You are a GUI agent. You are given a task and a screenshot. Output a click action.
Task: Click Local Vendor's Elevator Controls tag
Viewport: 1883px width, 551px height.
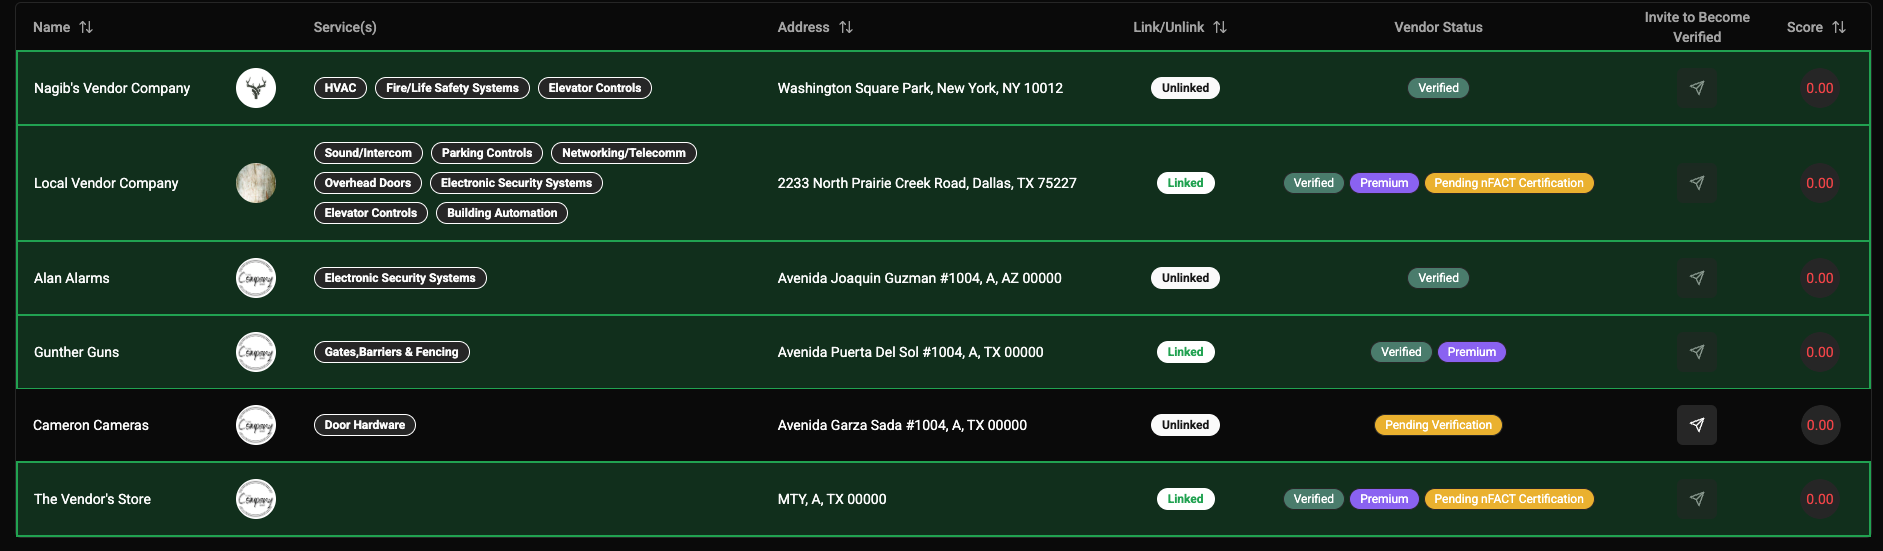click(371, 213)
